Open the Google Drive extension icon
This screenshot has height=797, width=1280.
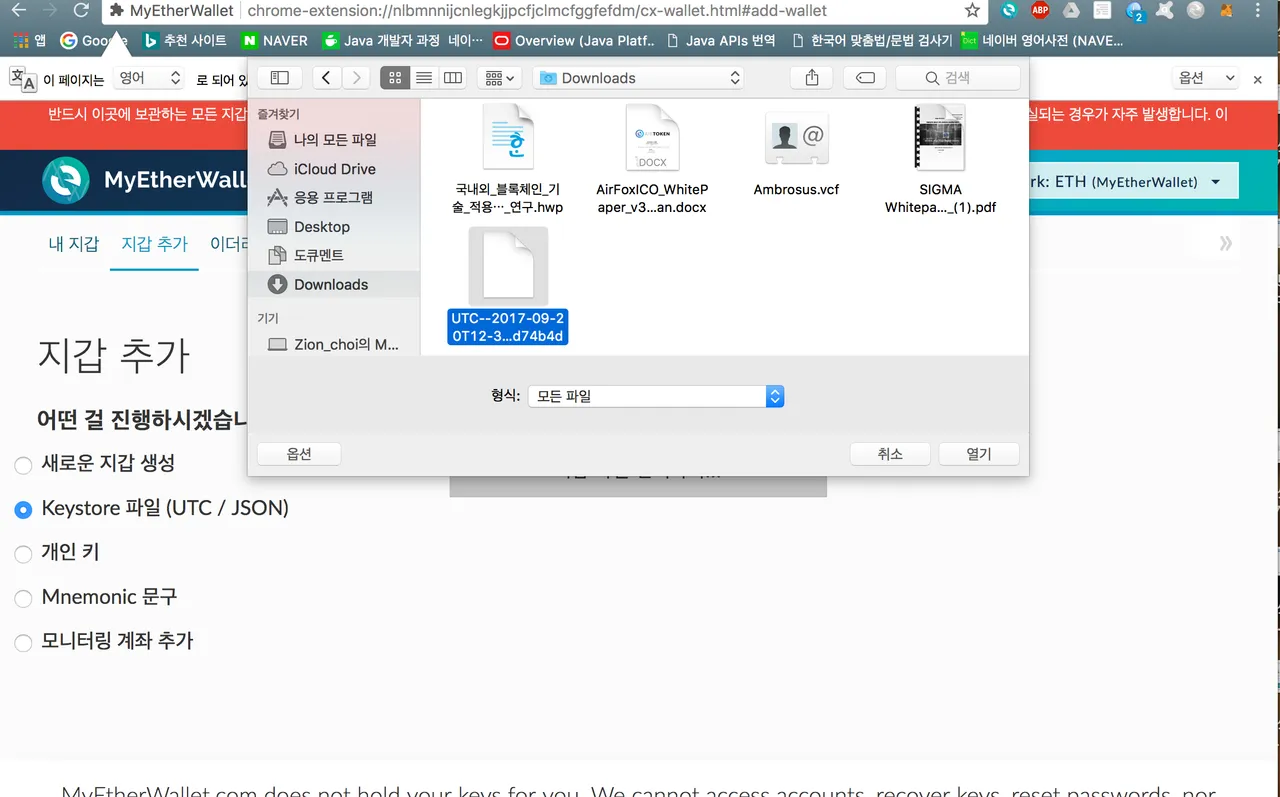tap(1071, 11)
